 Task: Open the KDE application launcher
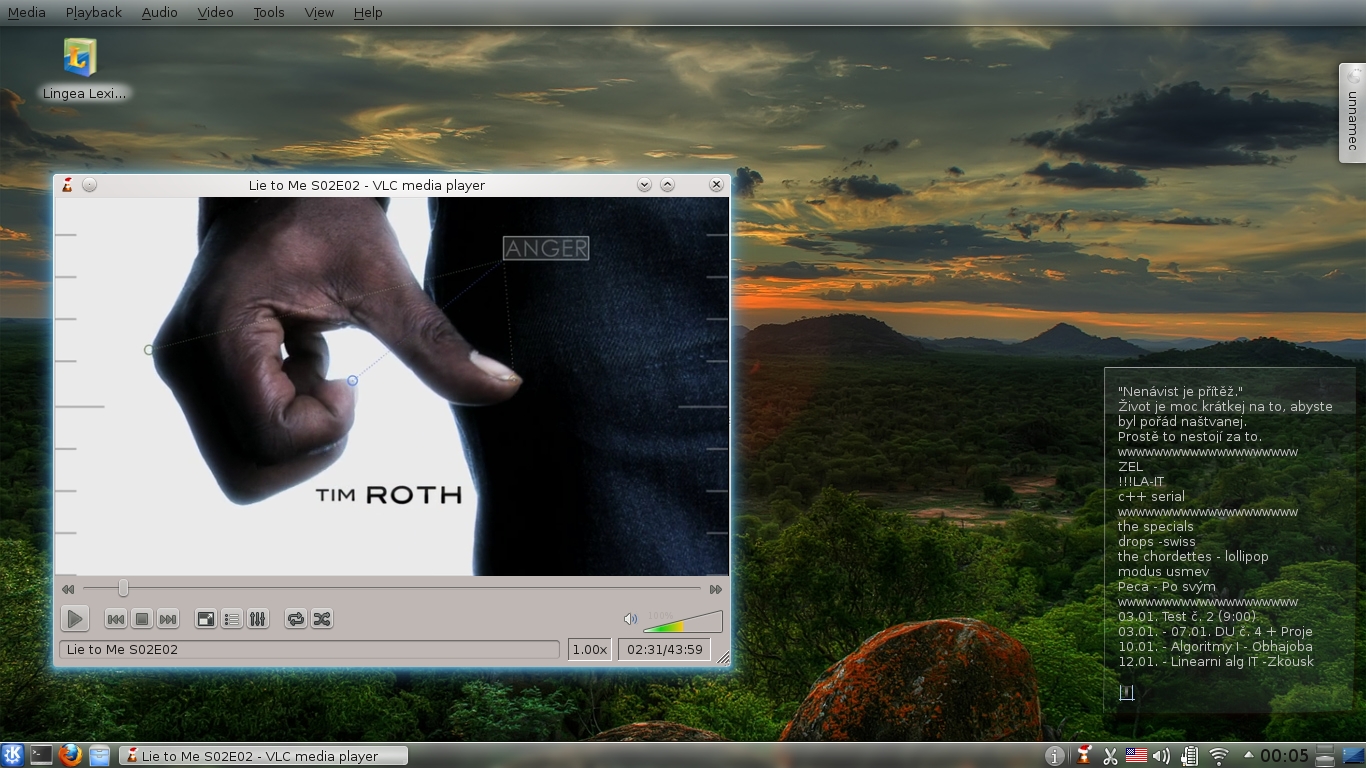pyautogui.click(x=13, y=755)
